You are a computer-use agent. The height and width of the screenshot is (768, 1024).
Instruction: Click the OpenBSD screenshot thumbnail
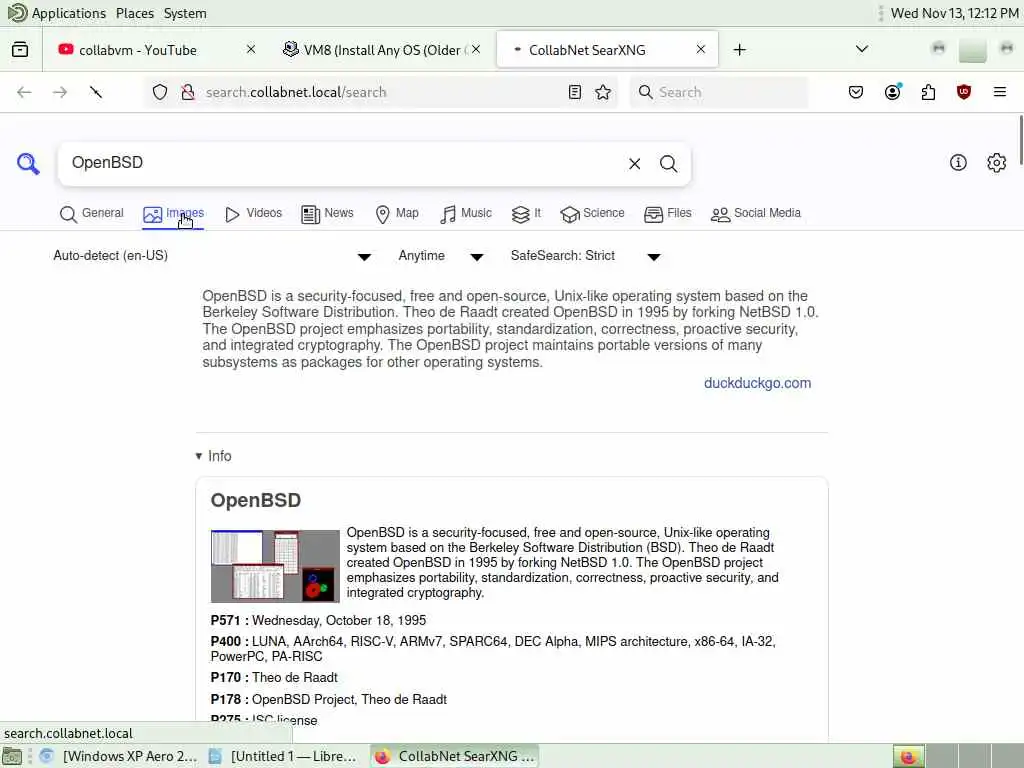click(275, 566)
